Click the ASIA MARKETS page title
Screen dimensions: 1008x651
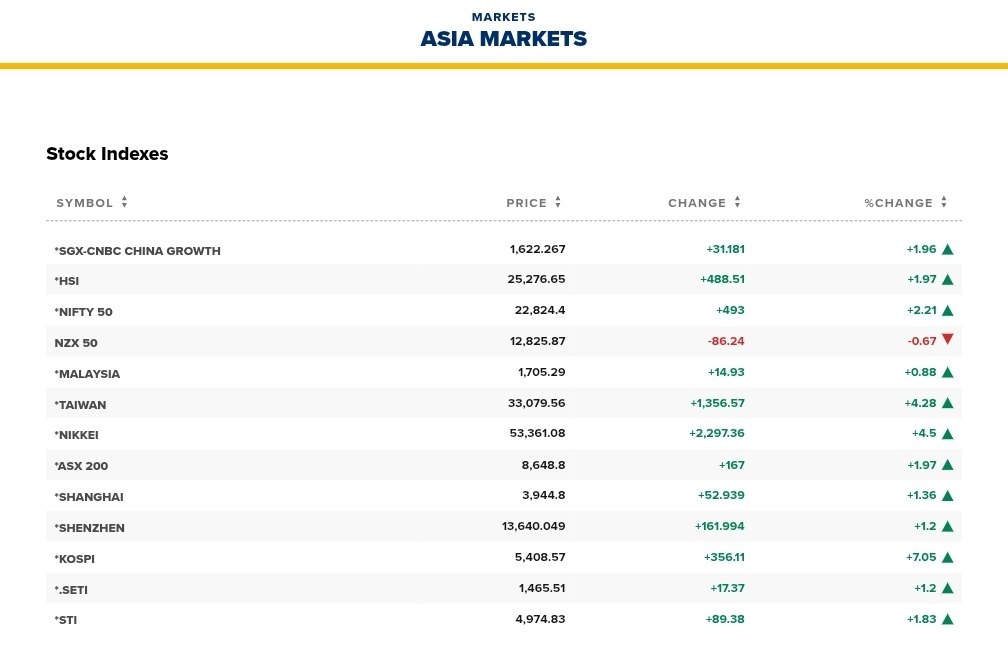tap(503, 39)
